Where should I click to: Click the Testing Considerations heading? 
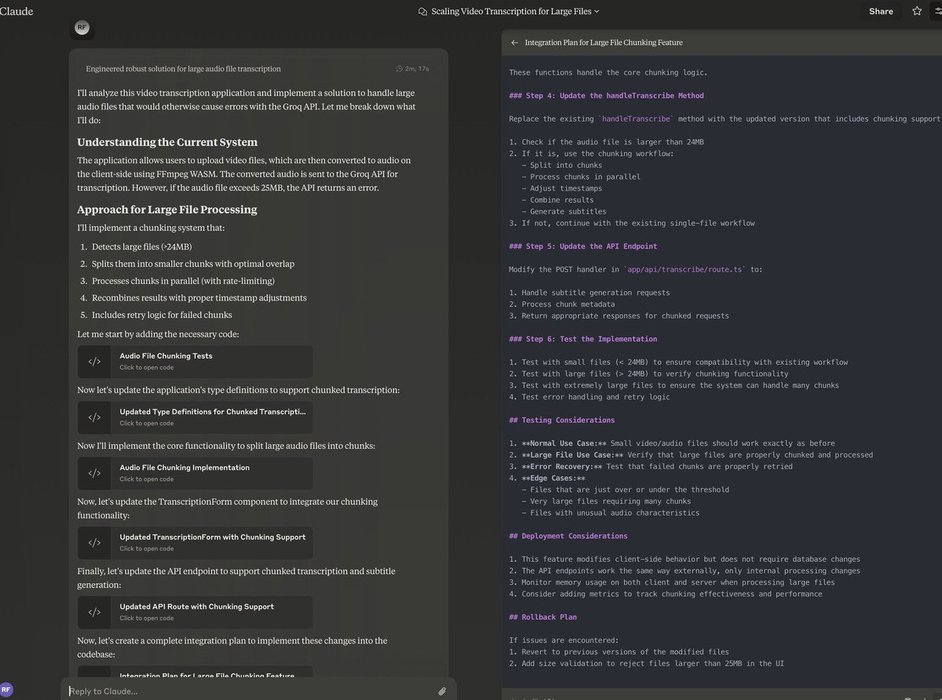pos(562,420)
